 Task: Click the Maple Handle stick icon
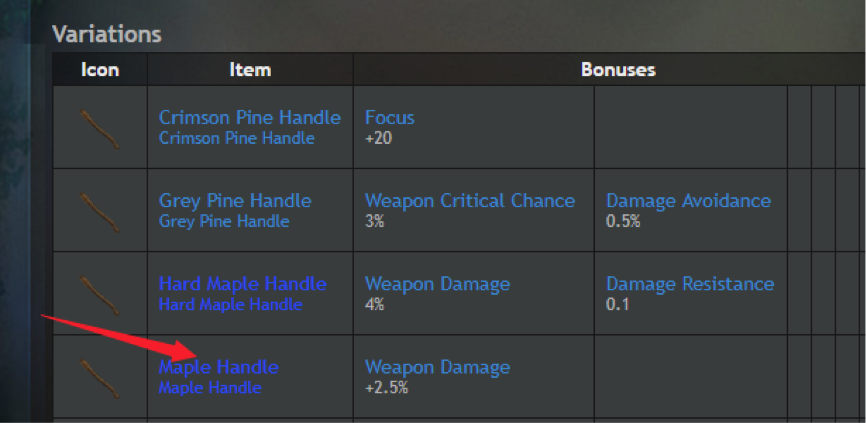(100, 378)
